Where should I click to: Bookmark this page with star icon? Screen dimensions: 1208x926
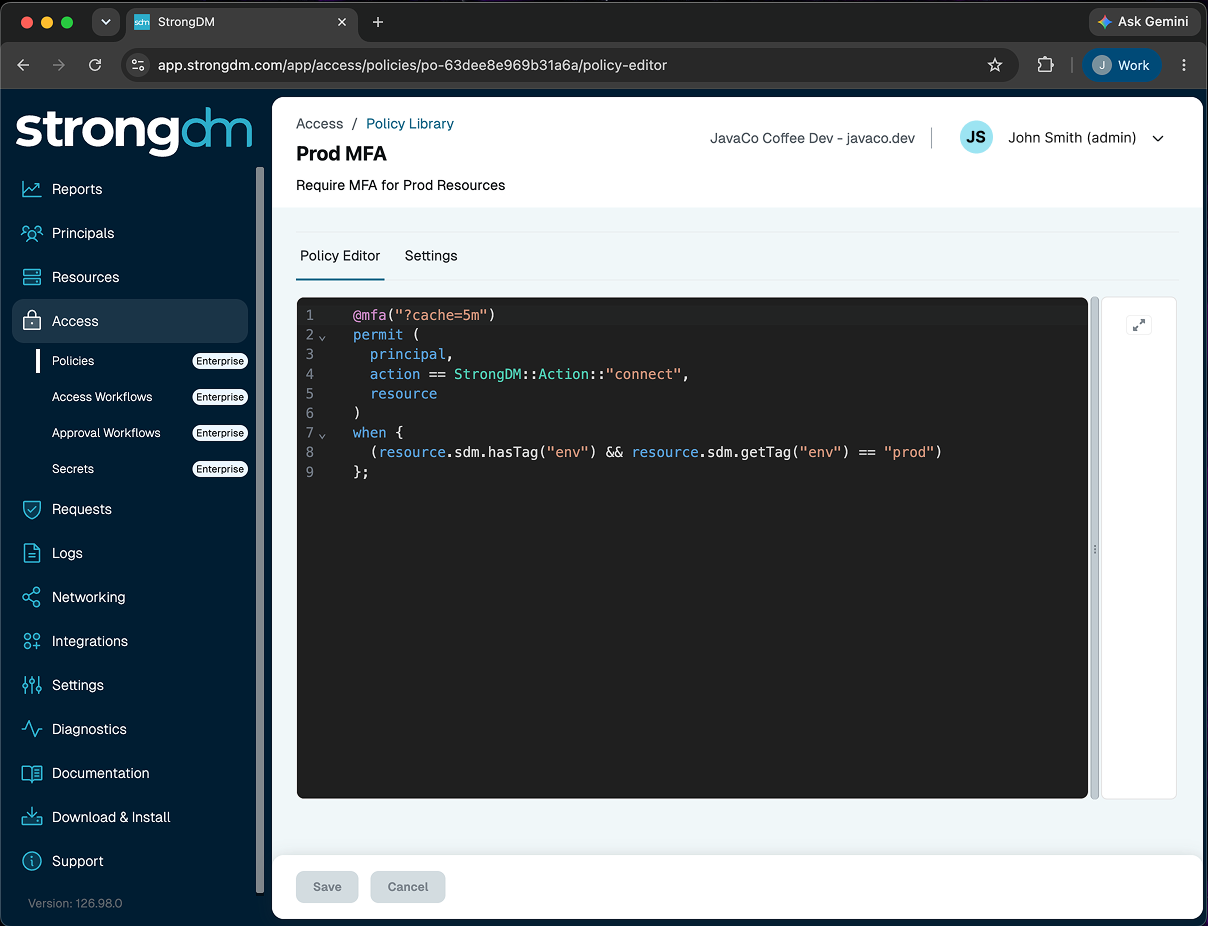pos(995,65)
